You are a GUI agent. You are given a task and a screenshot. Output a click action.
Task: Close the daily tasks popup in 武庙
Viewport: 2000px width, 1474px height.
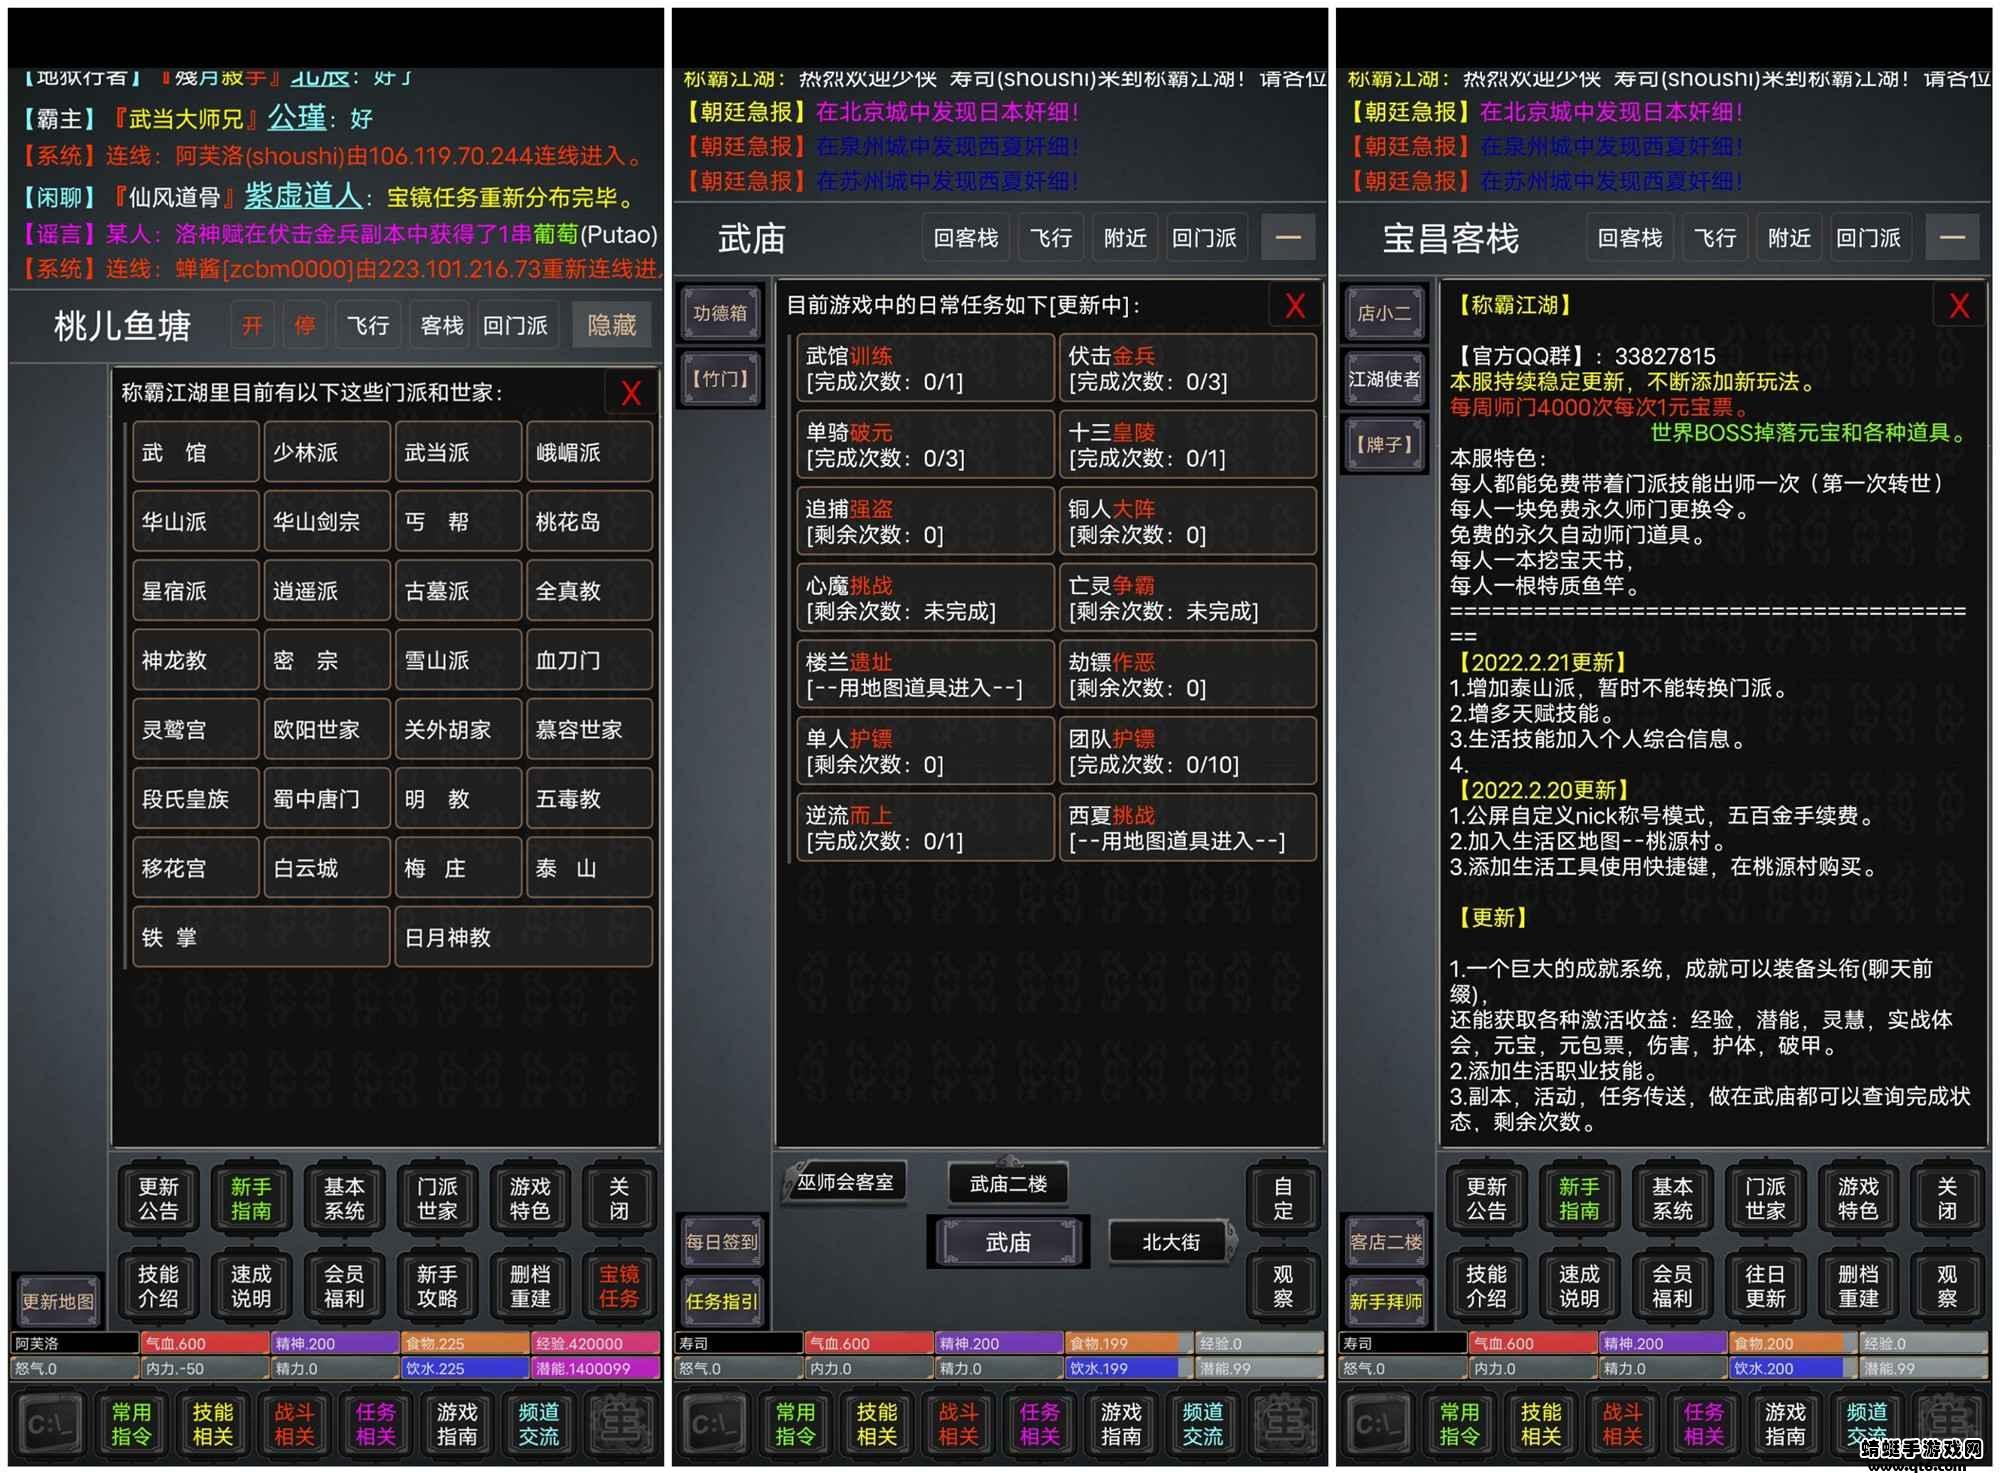click(x=1295, y=306)
